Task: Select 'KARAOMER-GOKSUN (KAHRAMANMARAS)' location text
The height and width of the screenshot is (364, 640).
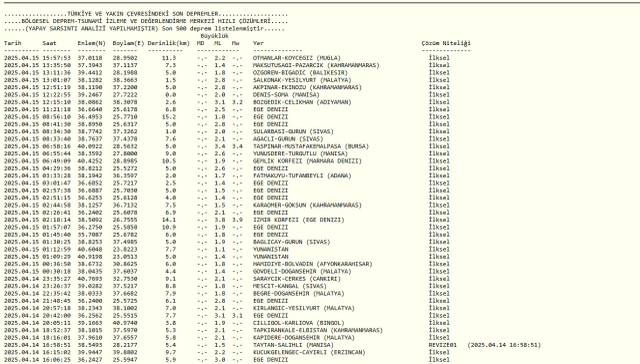Action: tap(307, 205)
